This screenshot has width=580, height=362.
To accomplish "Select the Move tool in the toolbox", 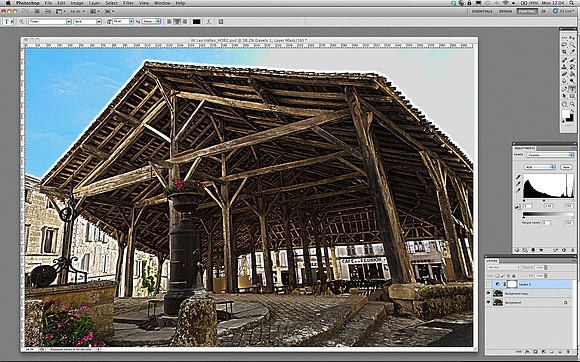I will click(572, 38).
